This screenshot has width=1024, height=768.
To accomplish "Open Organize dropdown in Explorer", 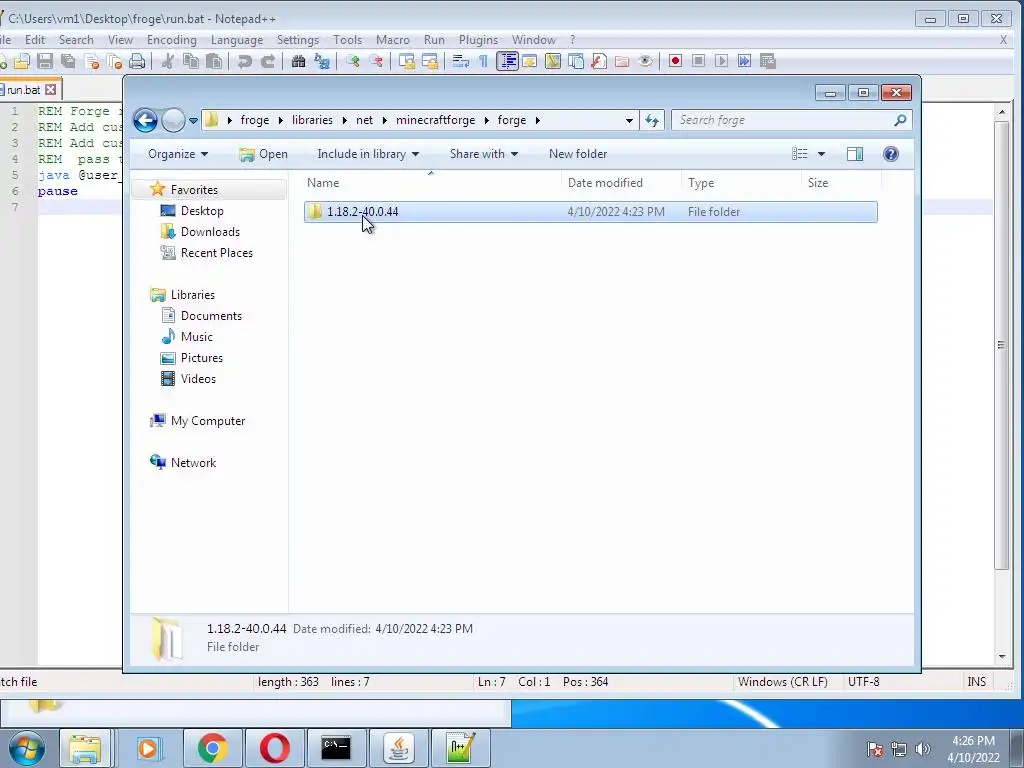I will (178, 154).
